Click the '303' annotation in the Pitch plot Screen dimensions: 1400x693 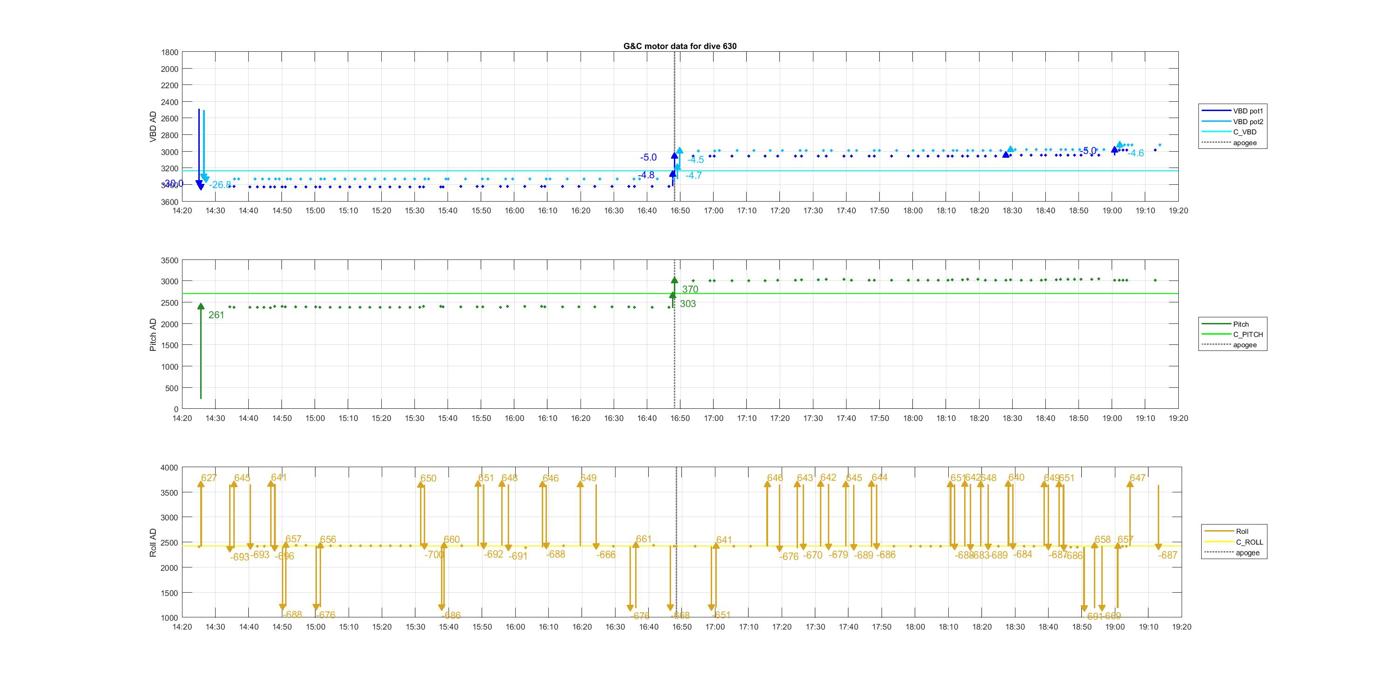coord(688,303)
